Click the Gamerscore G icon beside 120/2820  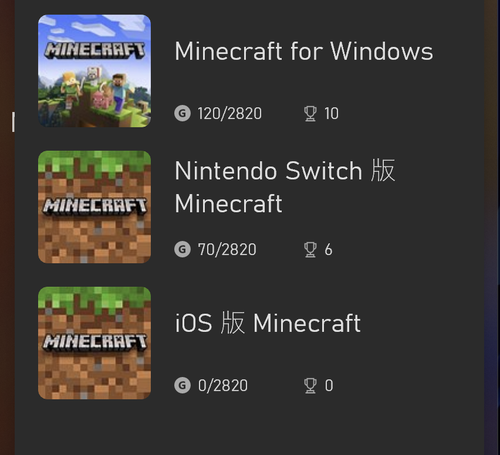(x=182, y=113)
